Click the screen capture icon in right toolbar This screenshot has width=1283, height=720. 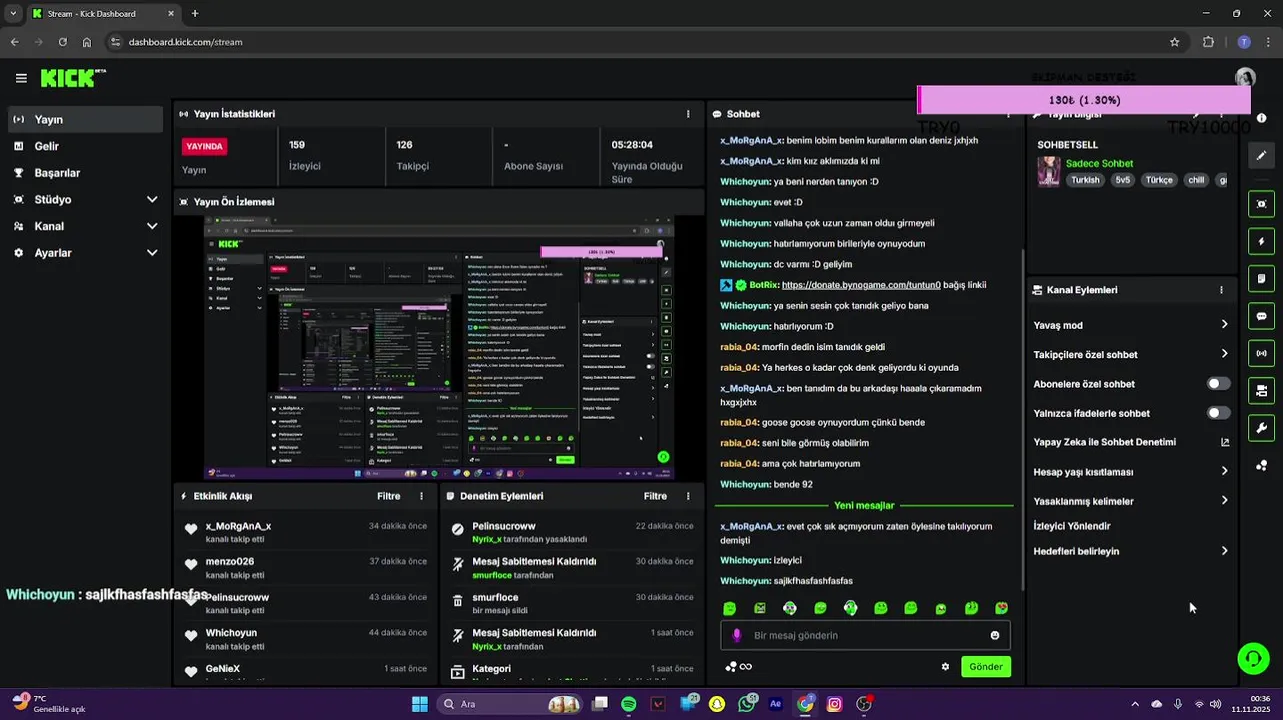[1261, 204]
